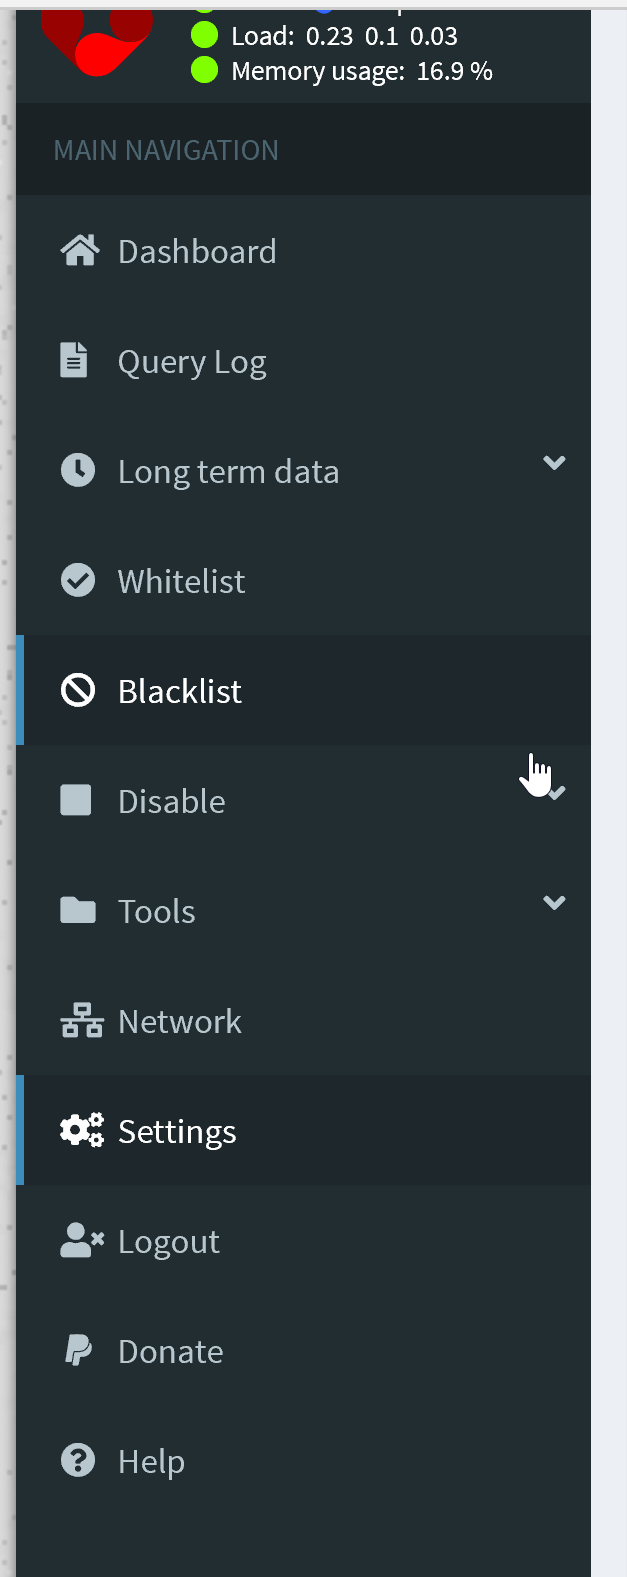
Task: Click the Disable stop square icon
Action: (76, 800)
